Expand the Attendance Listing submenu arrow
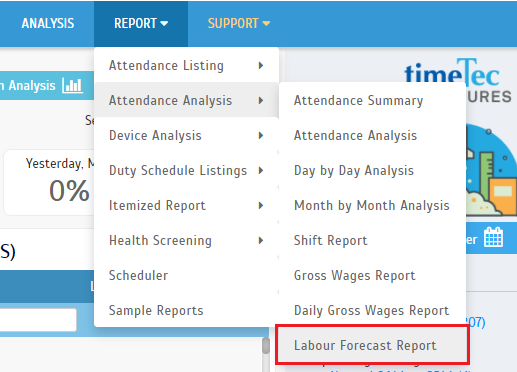The image size is (517, 372). [x=261, y=65]
